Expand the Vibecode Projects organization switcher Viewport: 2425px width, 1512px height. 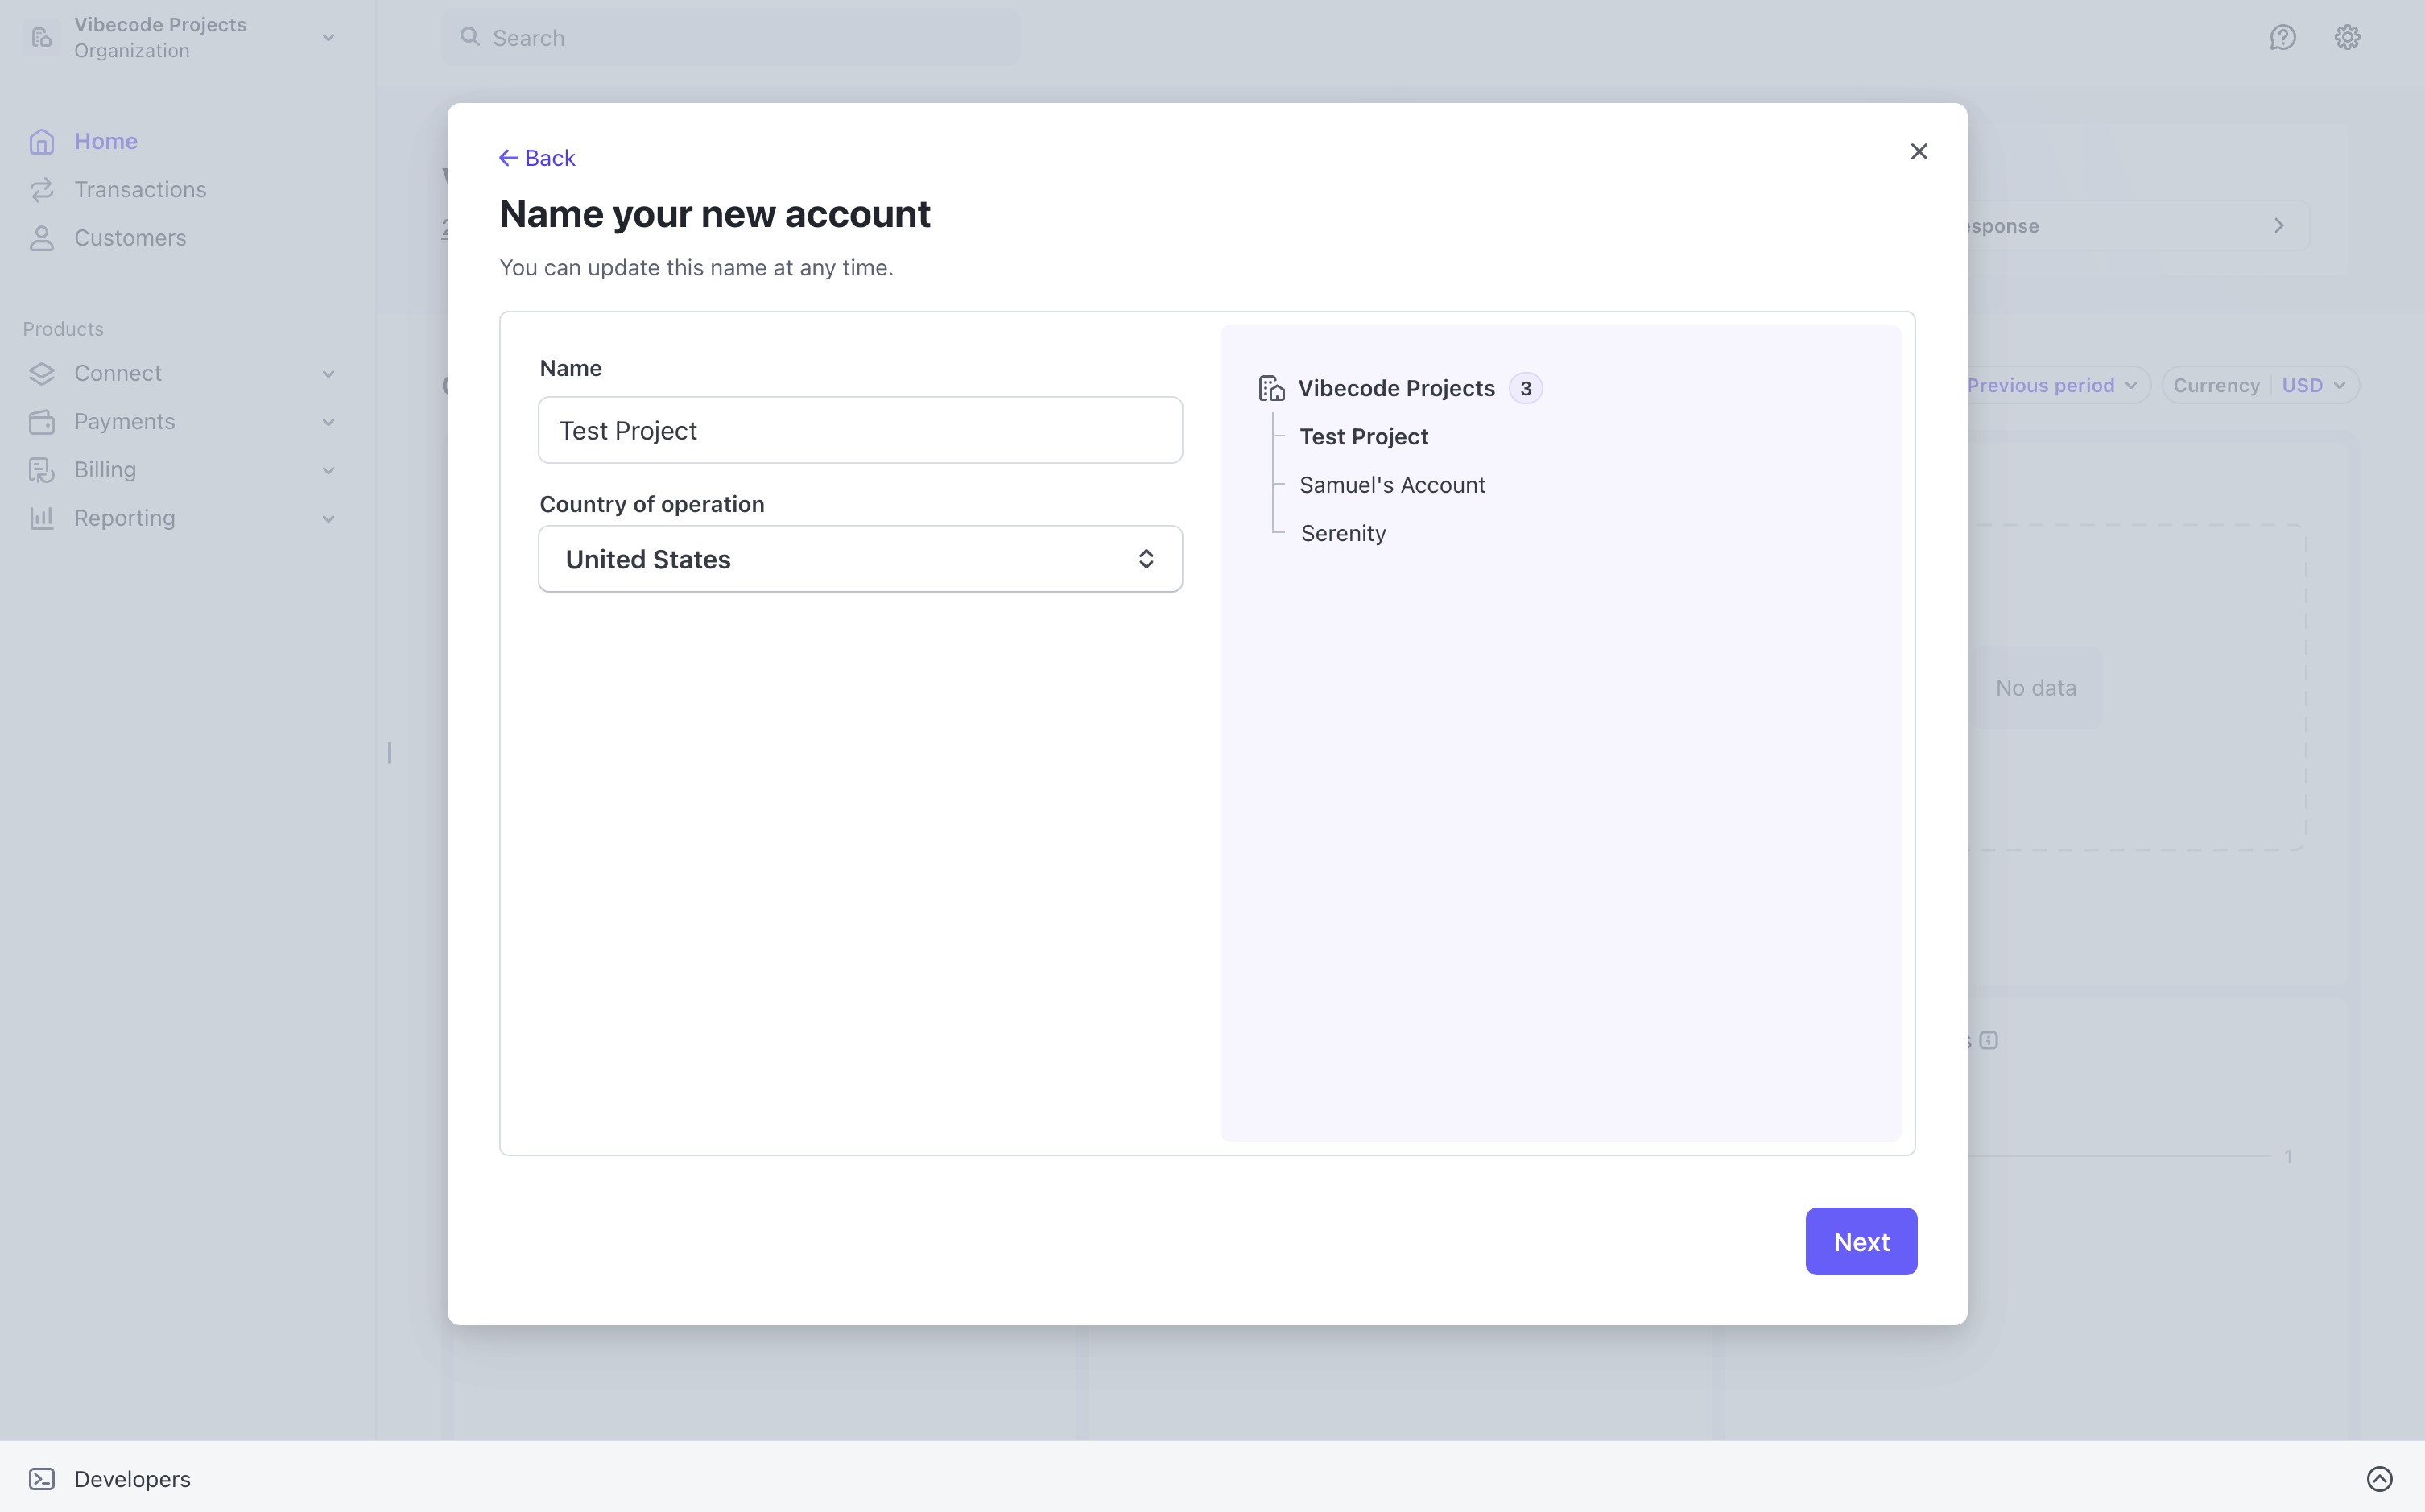(x=328, y=38)
